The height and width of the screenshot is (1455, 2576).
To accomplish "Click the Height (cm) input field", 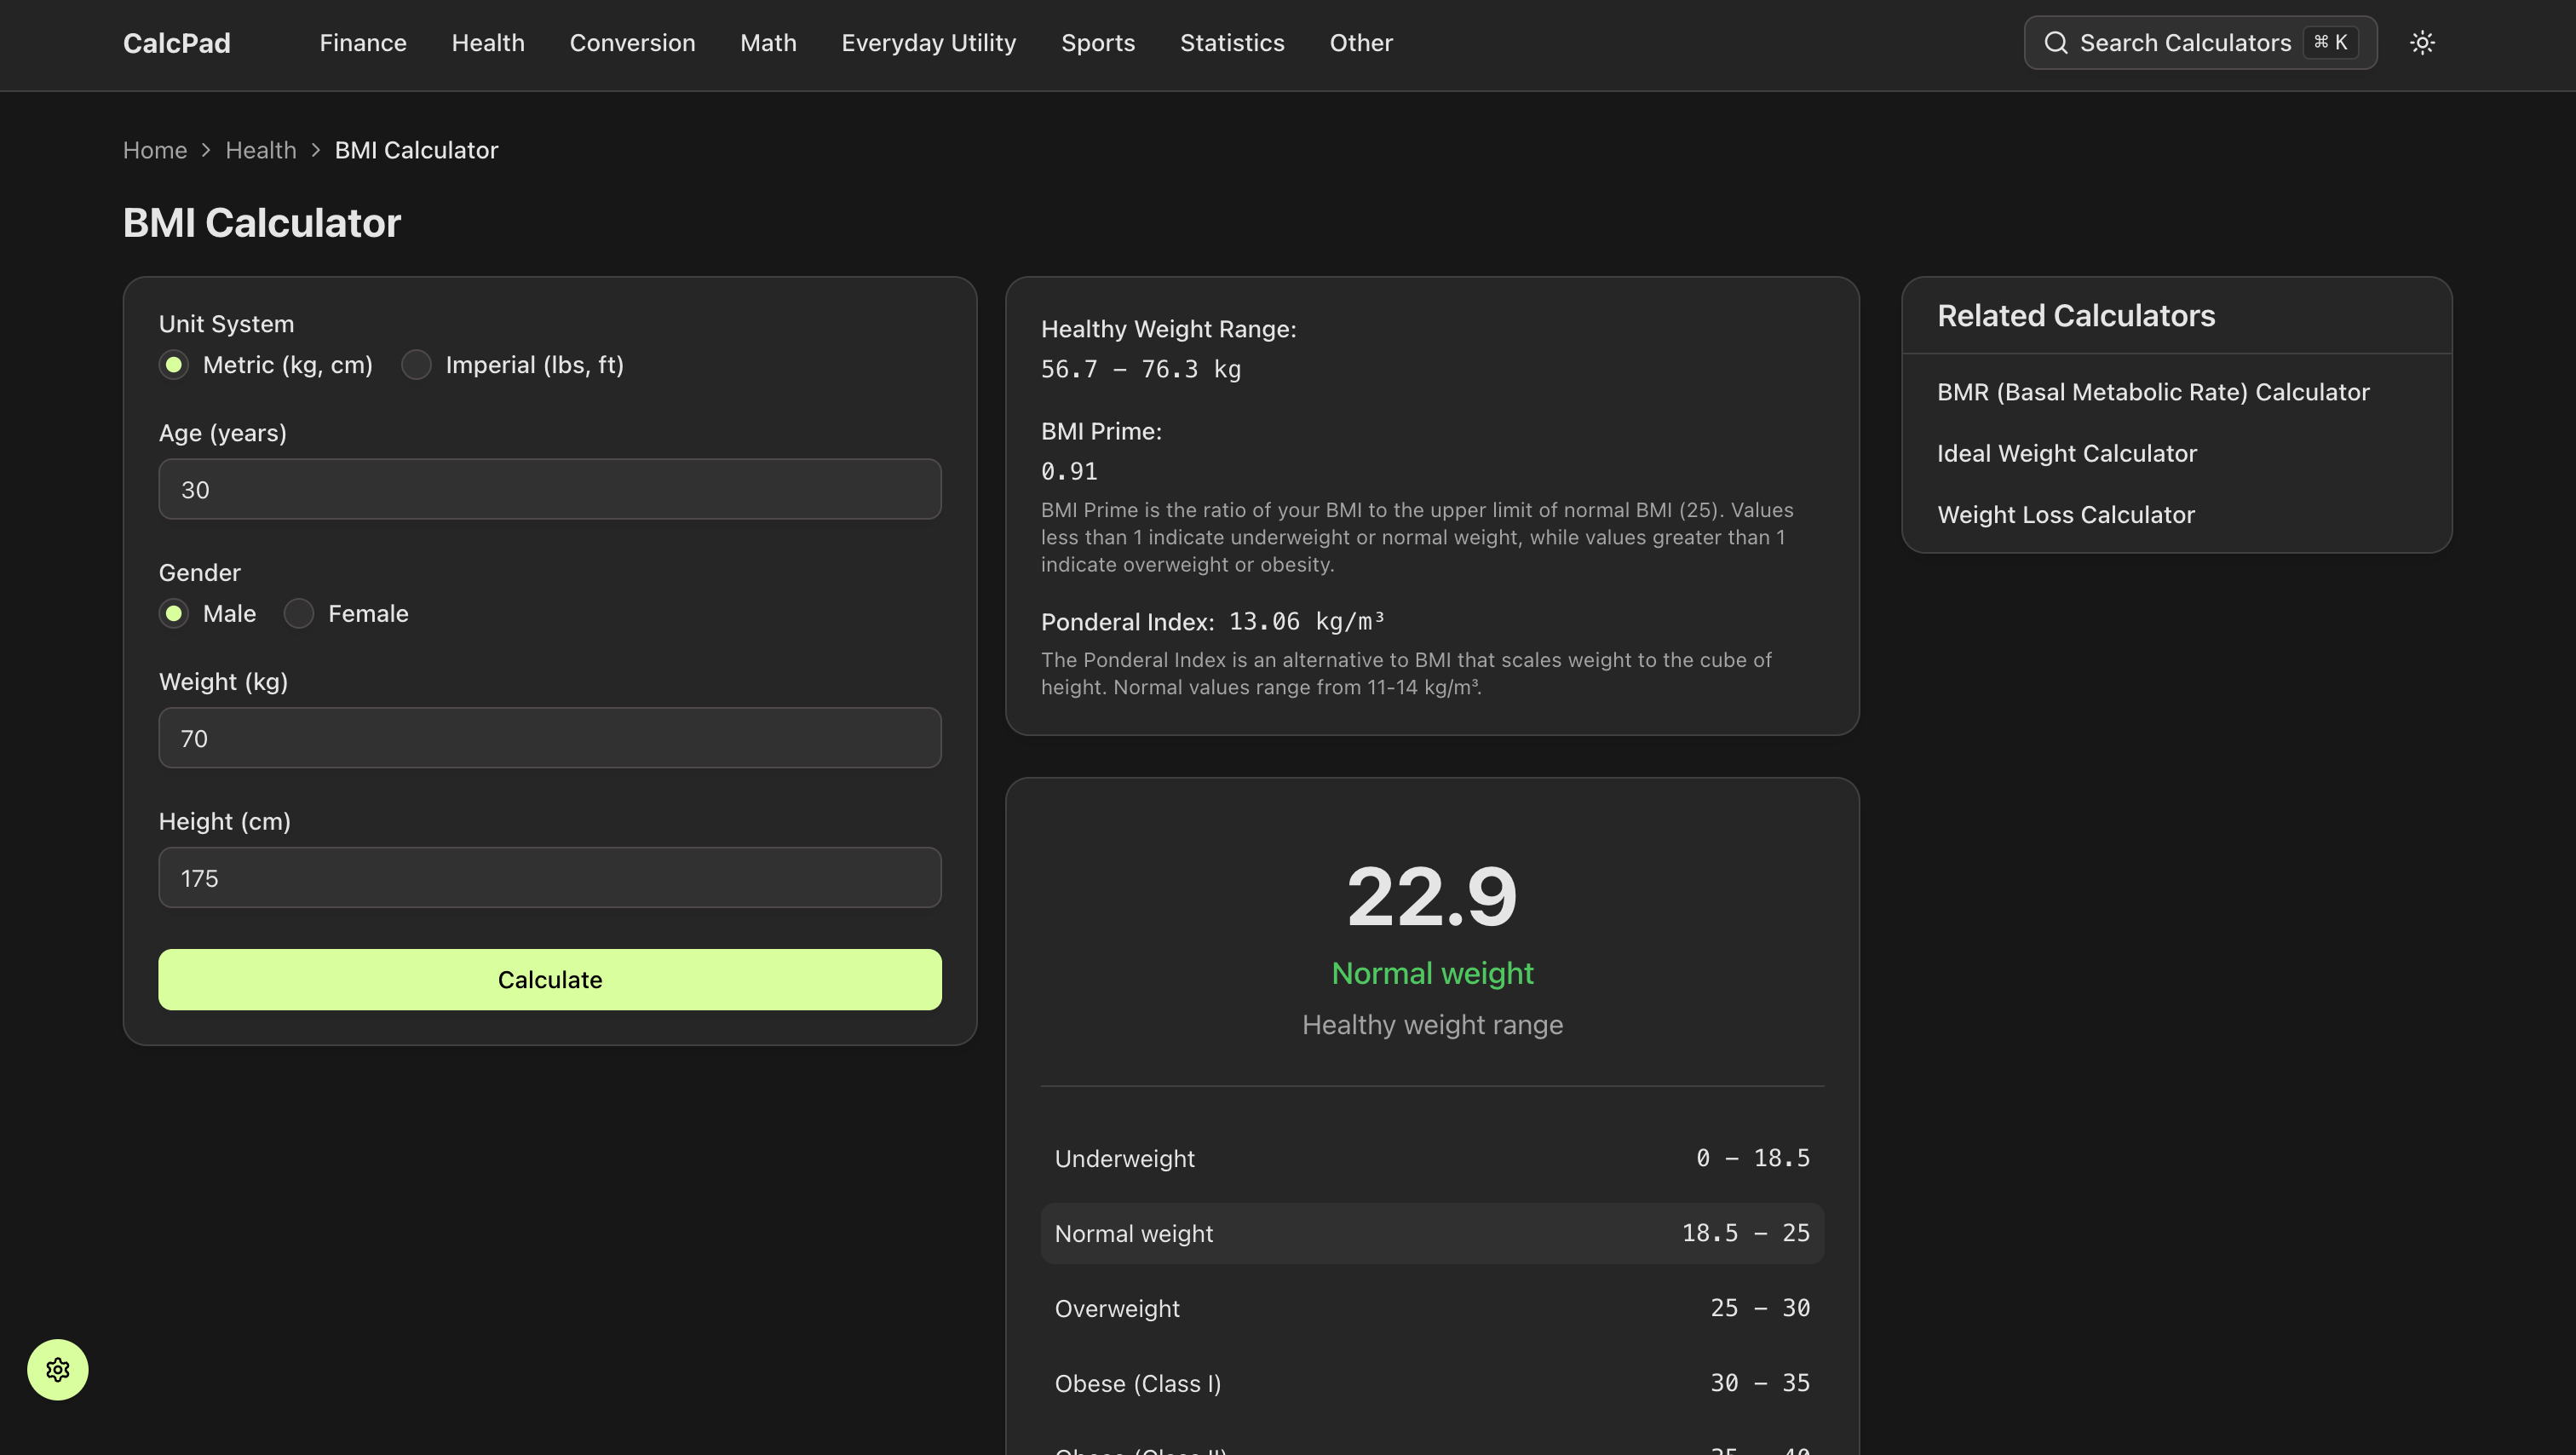I will 549,877.
